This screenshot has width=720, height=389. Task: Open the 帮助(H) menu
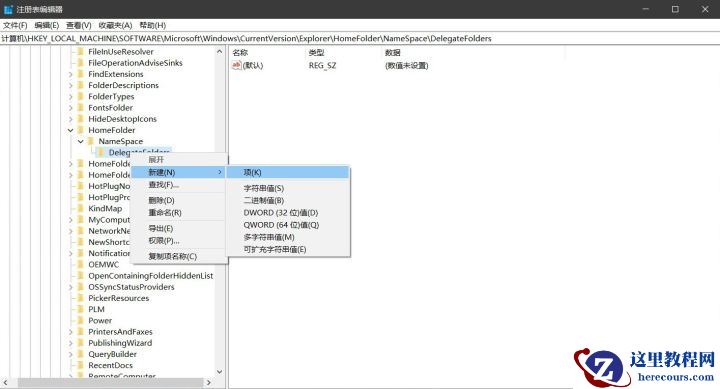click(x=152, y=25)
